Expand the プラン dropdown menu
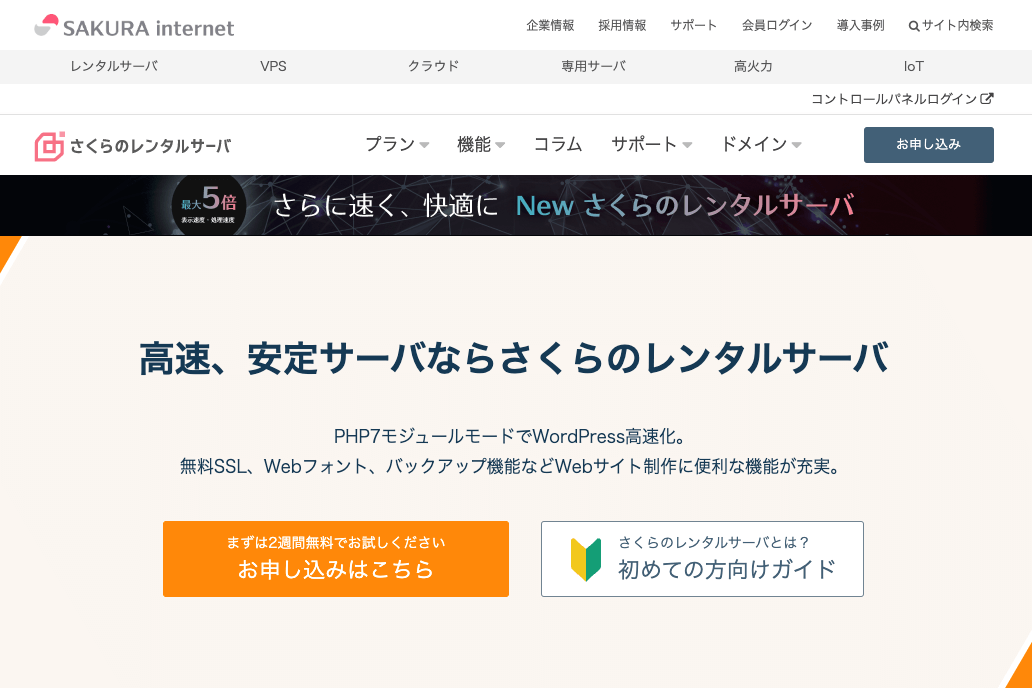The image size is (1032, 688). 396,144
